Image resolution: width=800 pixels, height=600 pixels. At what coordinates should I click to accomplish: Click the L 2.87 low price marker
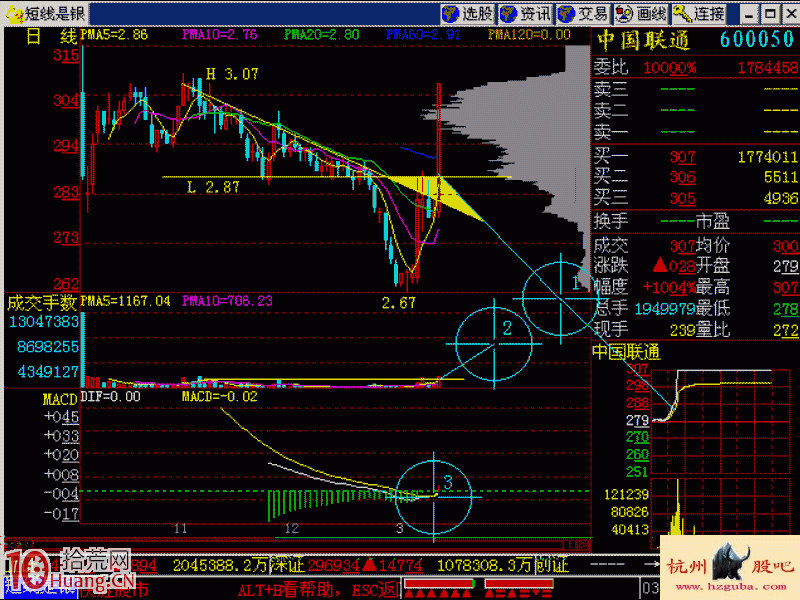213,187
